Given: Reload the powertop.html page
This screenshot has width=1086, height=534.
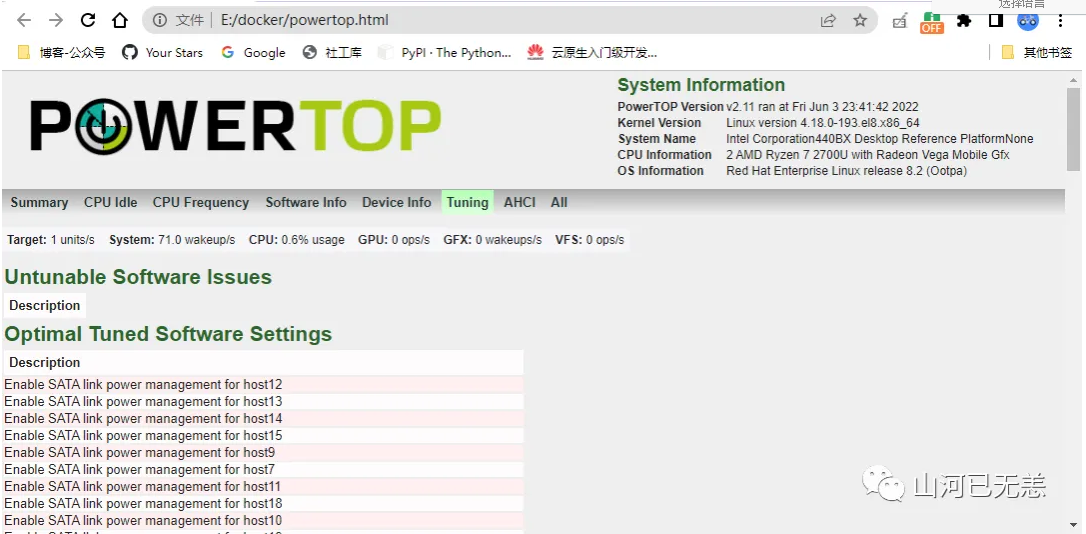Looking at the screenshot, I should [88, 20].
